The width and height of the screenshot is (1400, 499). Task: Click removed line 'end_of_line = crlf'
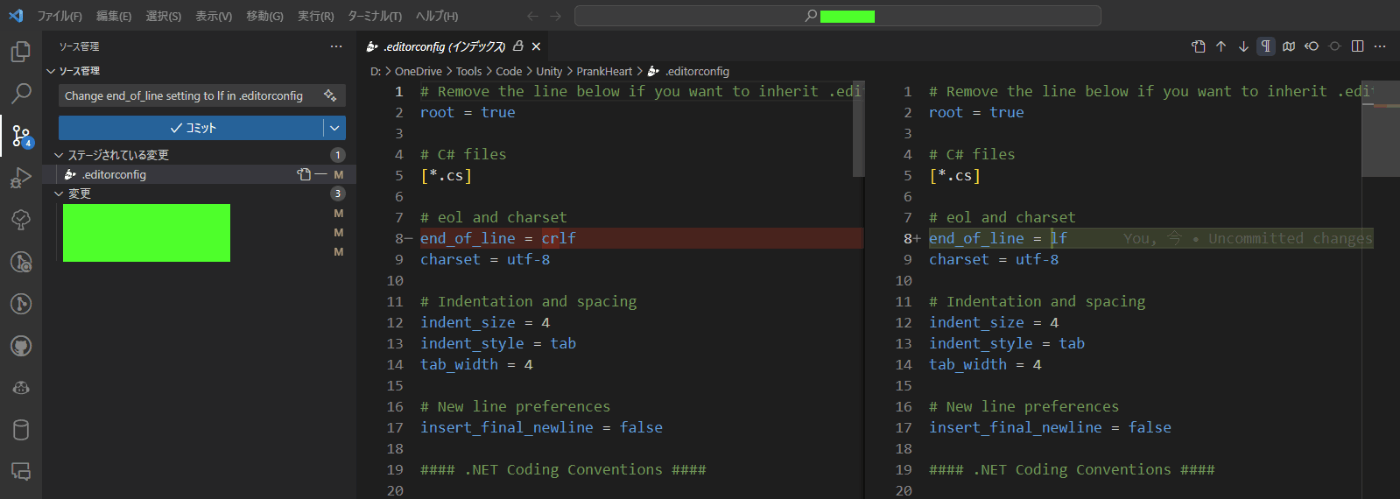(498, 238)
